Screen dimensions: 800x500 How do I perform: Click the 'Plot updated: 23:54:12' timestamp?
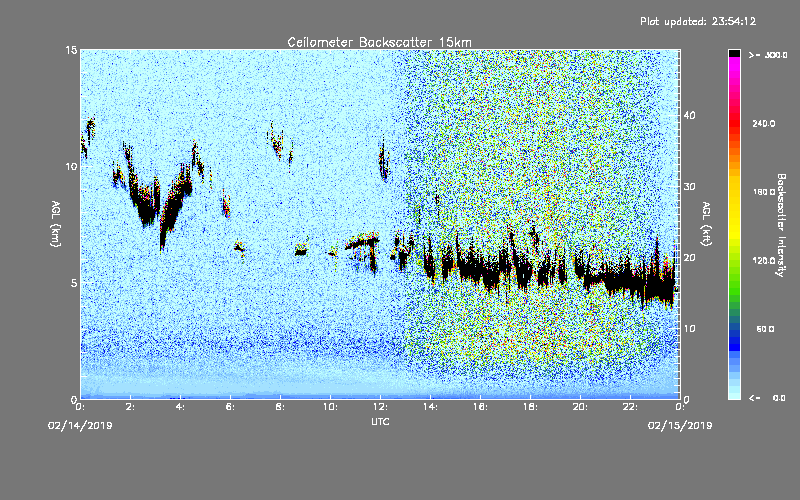(698, 21)
